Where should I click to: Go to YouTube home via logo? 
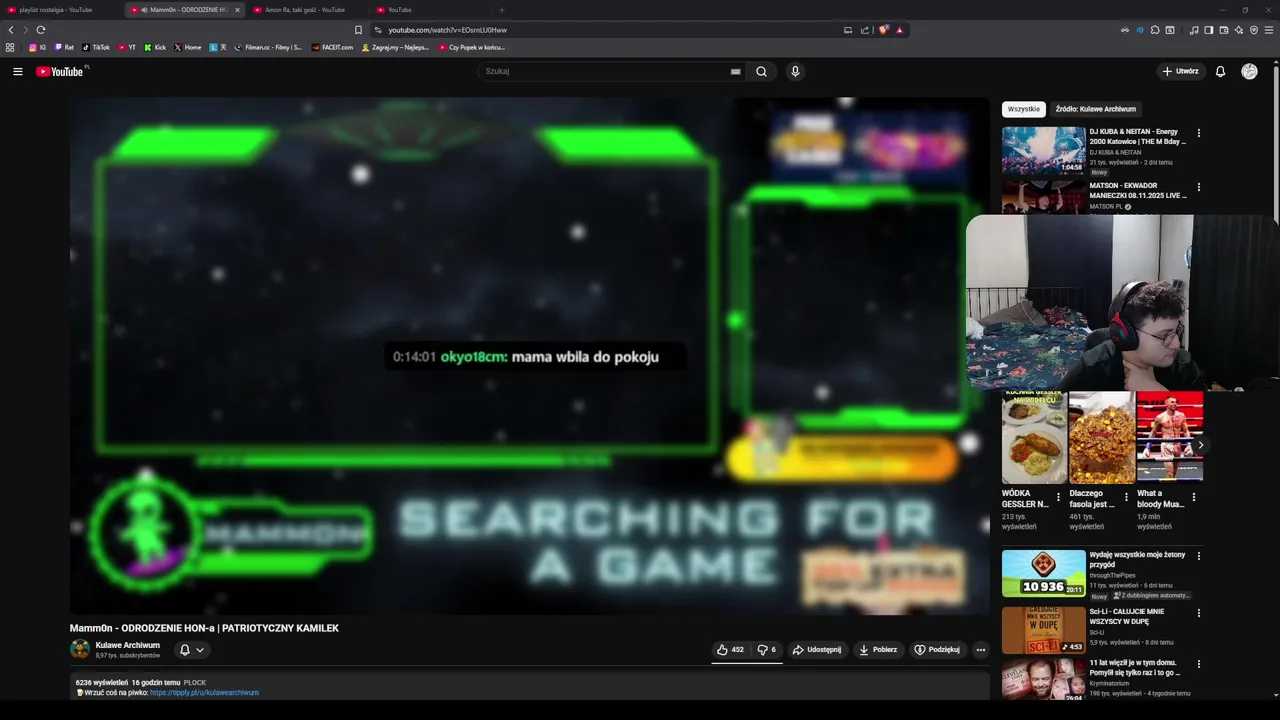pyautogui.click(x=61, y=71)
